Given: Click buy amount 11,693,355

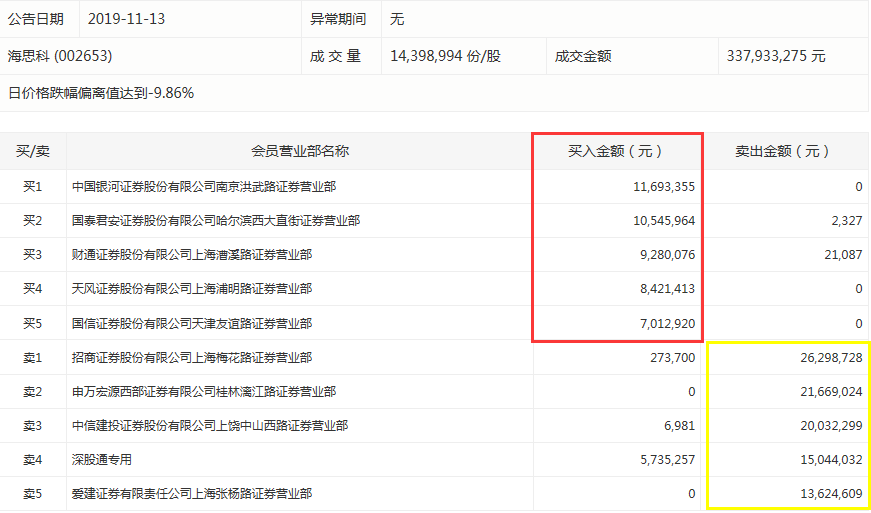Looking at the screenshot, I should tap(663, 187).
